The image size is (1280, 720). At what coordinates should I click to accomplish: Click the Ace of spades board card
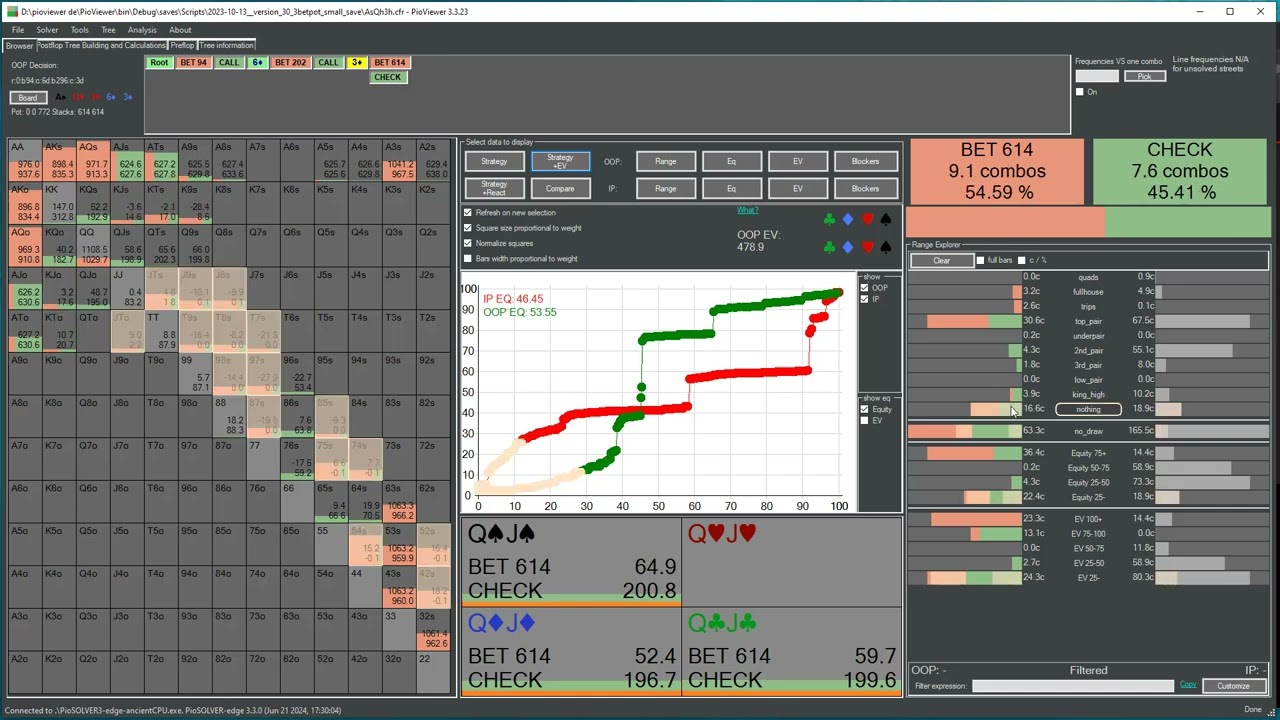click(60, 97)
